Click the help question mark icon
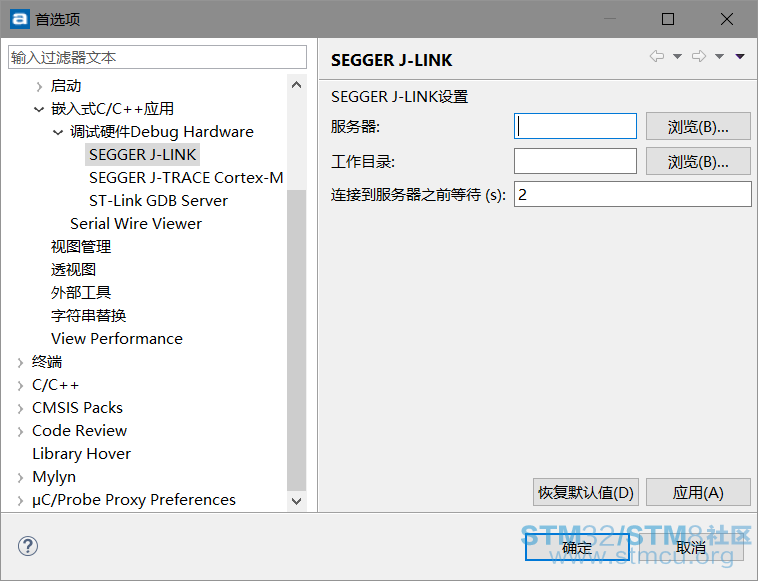This screenshot has height=581, width=758. click(28, 546)
